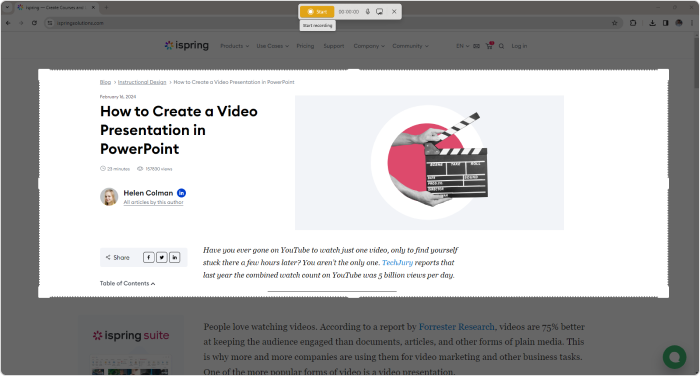View all articles by this author
This screenshot has width=700, height=376.
(x=154, y=202)
